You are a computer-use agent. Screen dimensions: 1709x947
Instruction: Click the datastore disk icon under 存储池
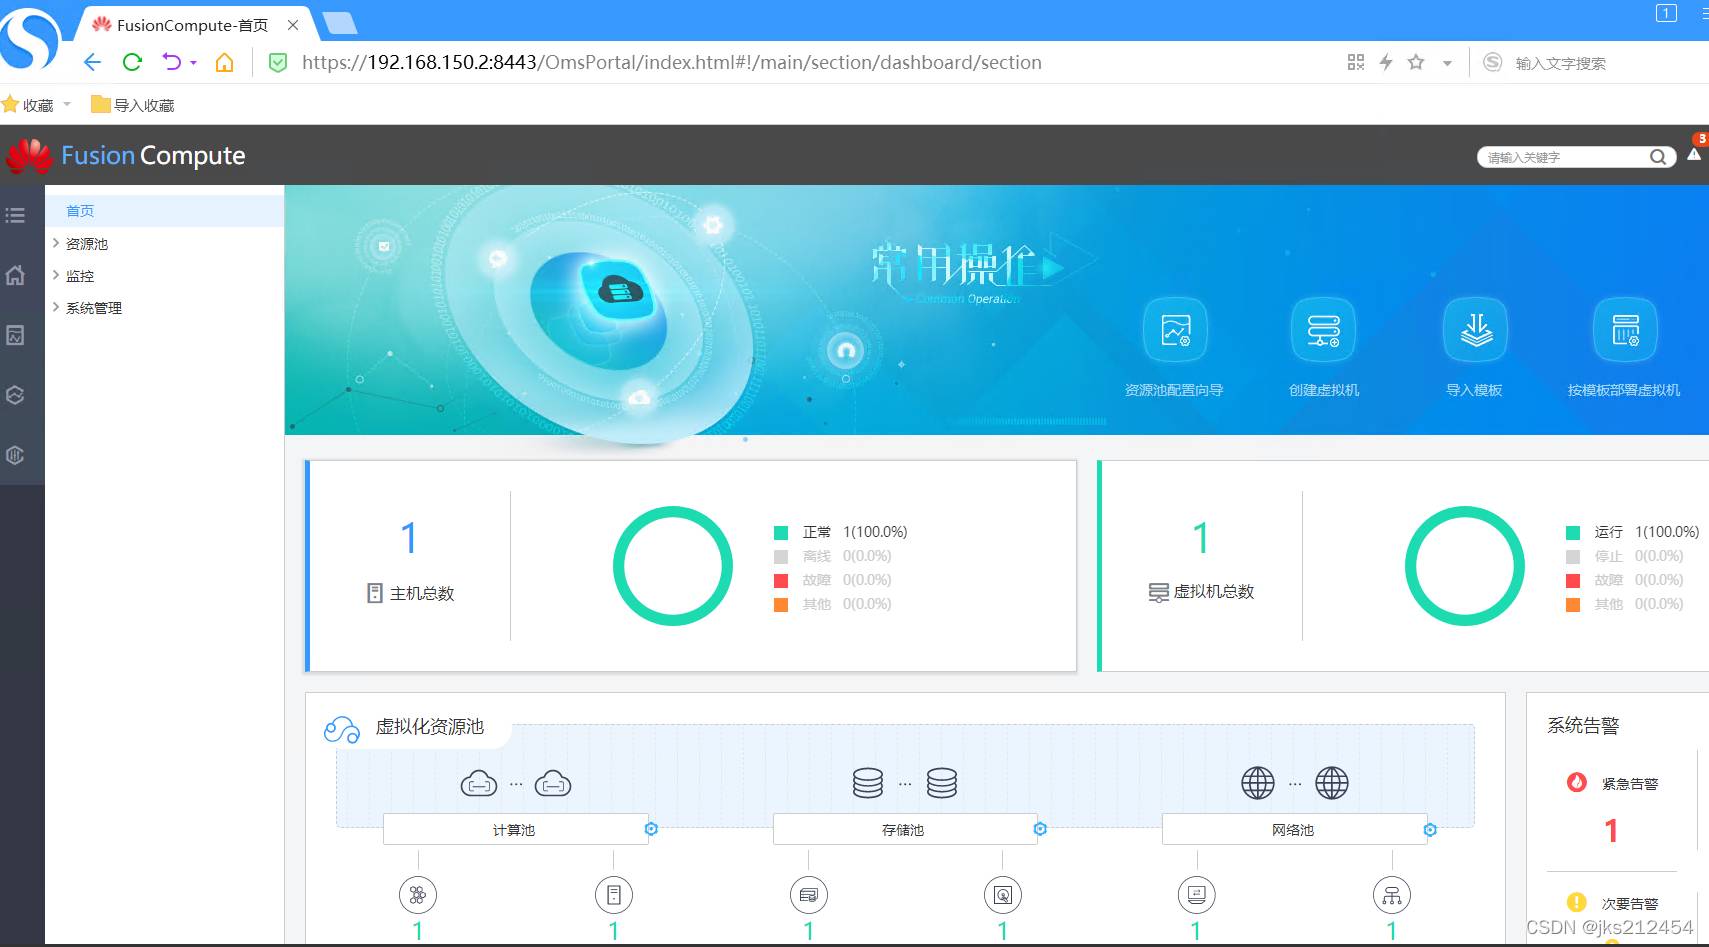1003,895
